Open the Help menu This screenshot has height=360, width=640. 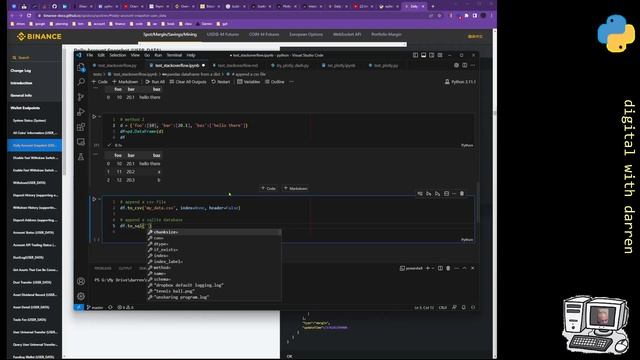click(191, 55)
